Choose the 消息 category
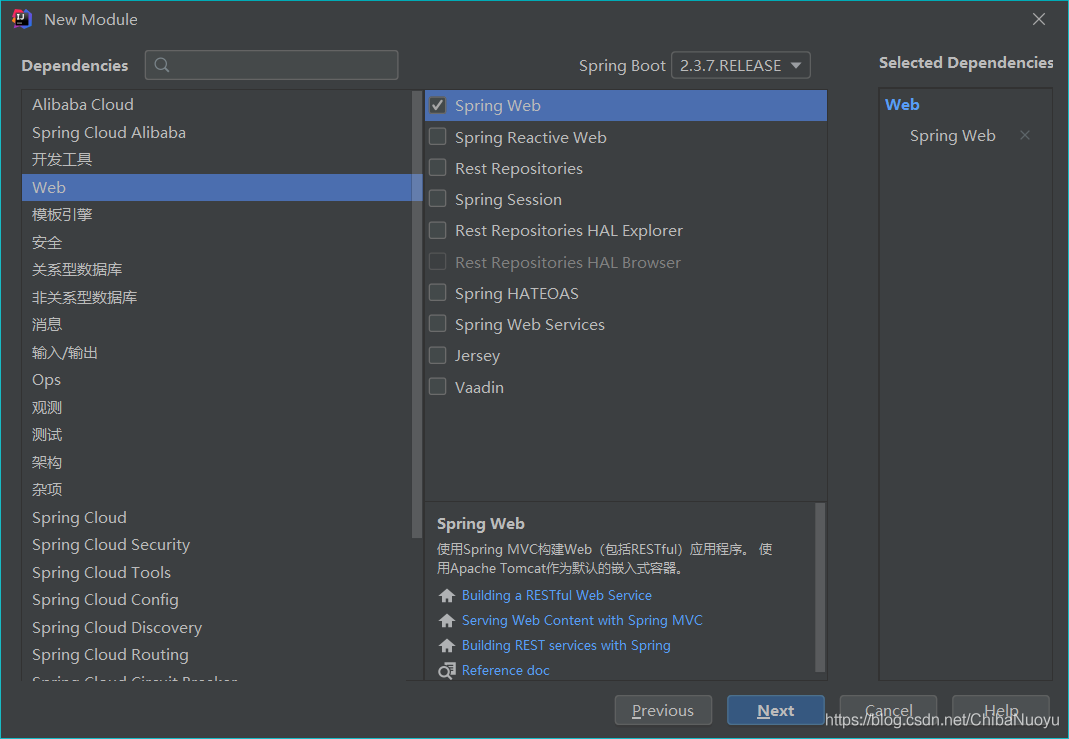 217,325
